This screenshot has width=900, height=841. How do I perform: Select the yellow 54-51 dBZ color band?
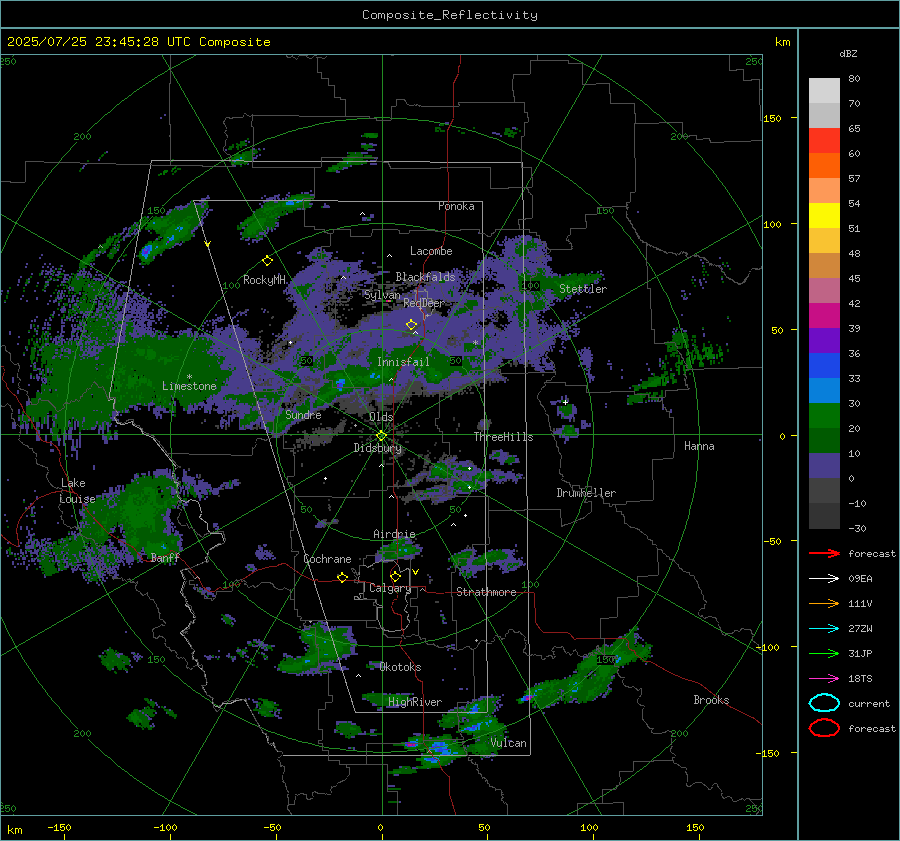(x=824, y=216)
